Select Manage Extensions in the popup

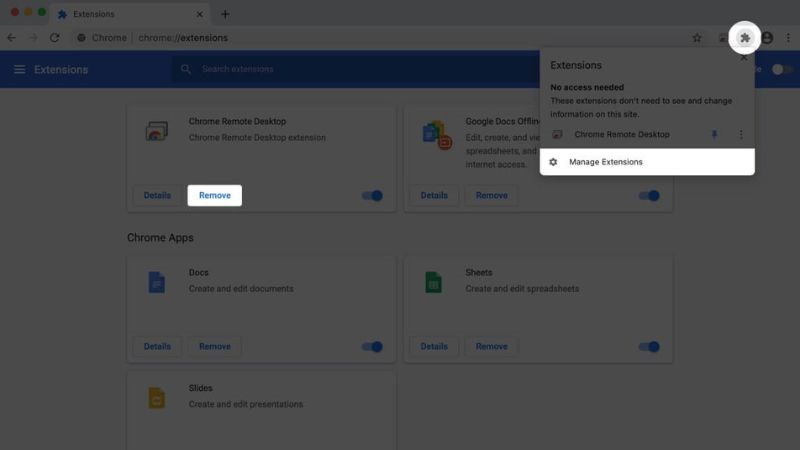pos(605,162)
